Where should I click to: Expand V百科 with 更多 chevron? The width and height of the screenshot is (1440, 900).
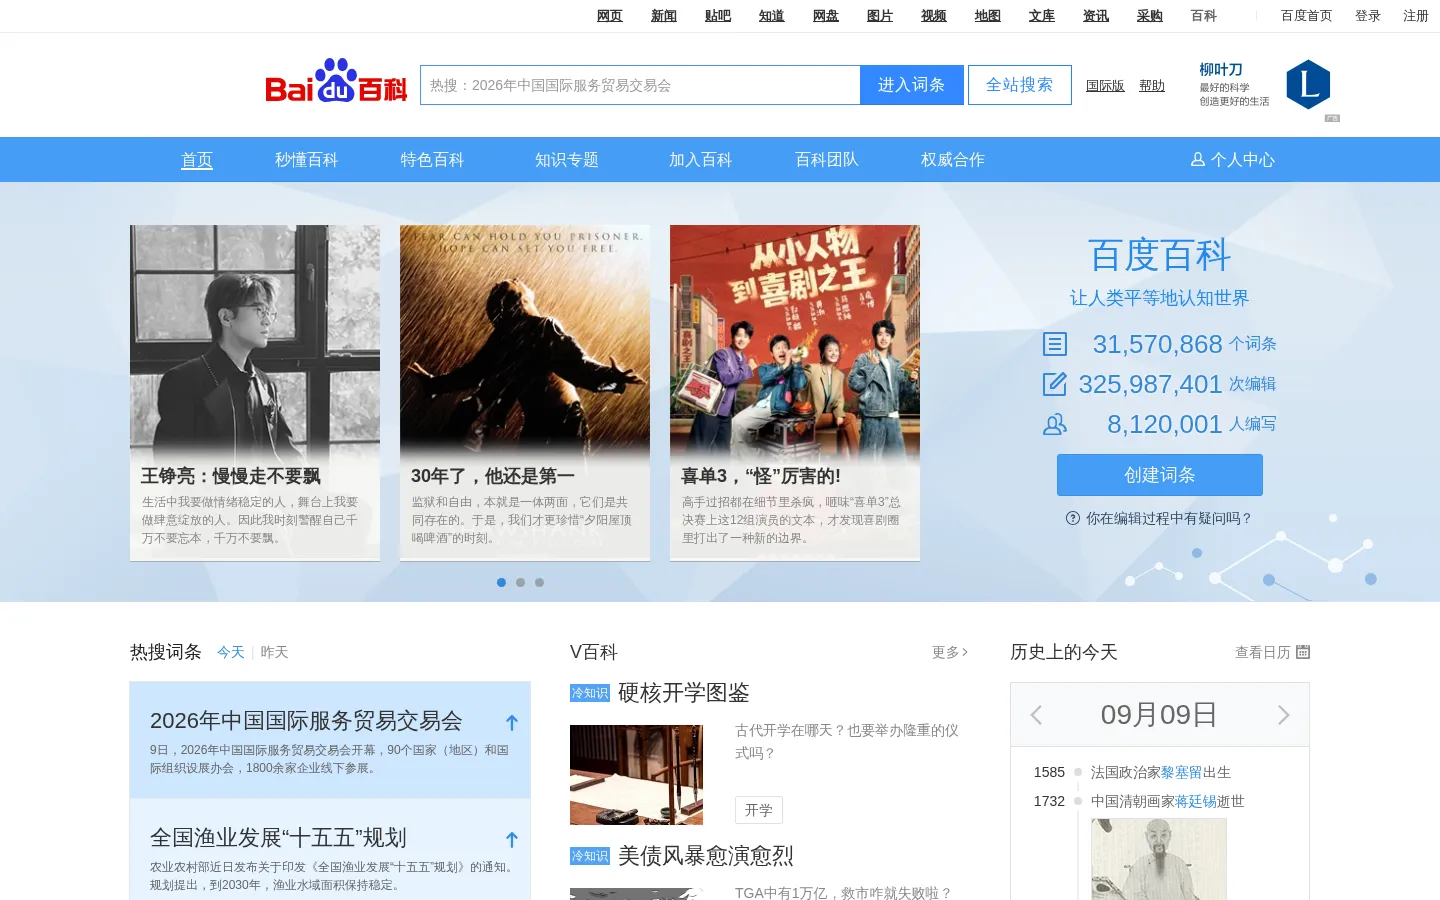(950, 652)
